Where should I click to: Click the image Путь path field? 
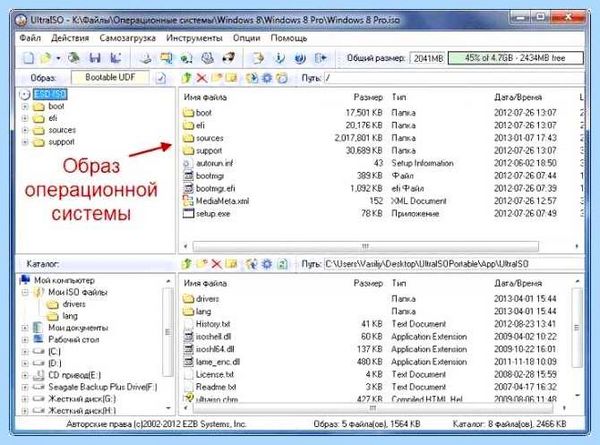point(455,78)
